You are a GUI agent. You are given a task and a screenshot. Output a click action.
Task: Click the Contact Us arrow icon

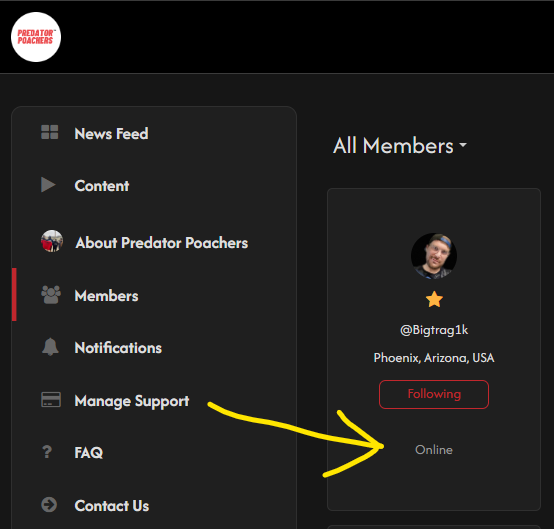click(49, 505)
